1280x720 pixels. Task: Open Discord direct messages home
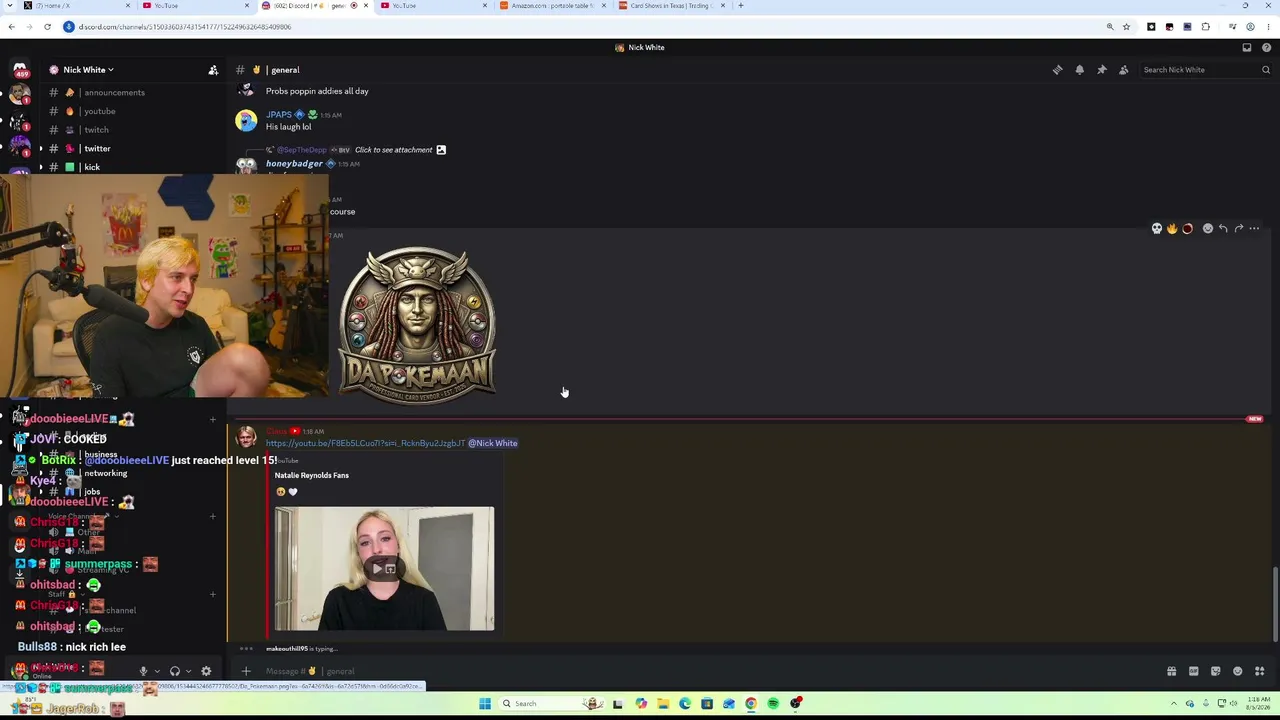pyautogui.click(x=19, y=70)
